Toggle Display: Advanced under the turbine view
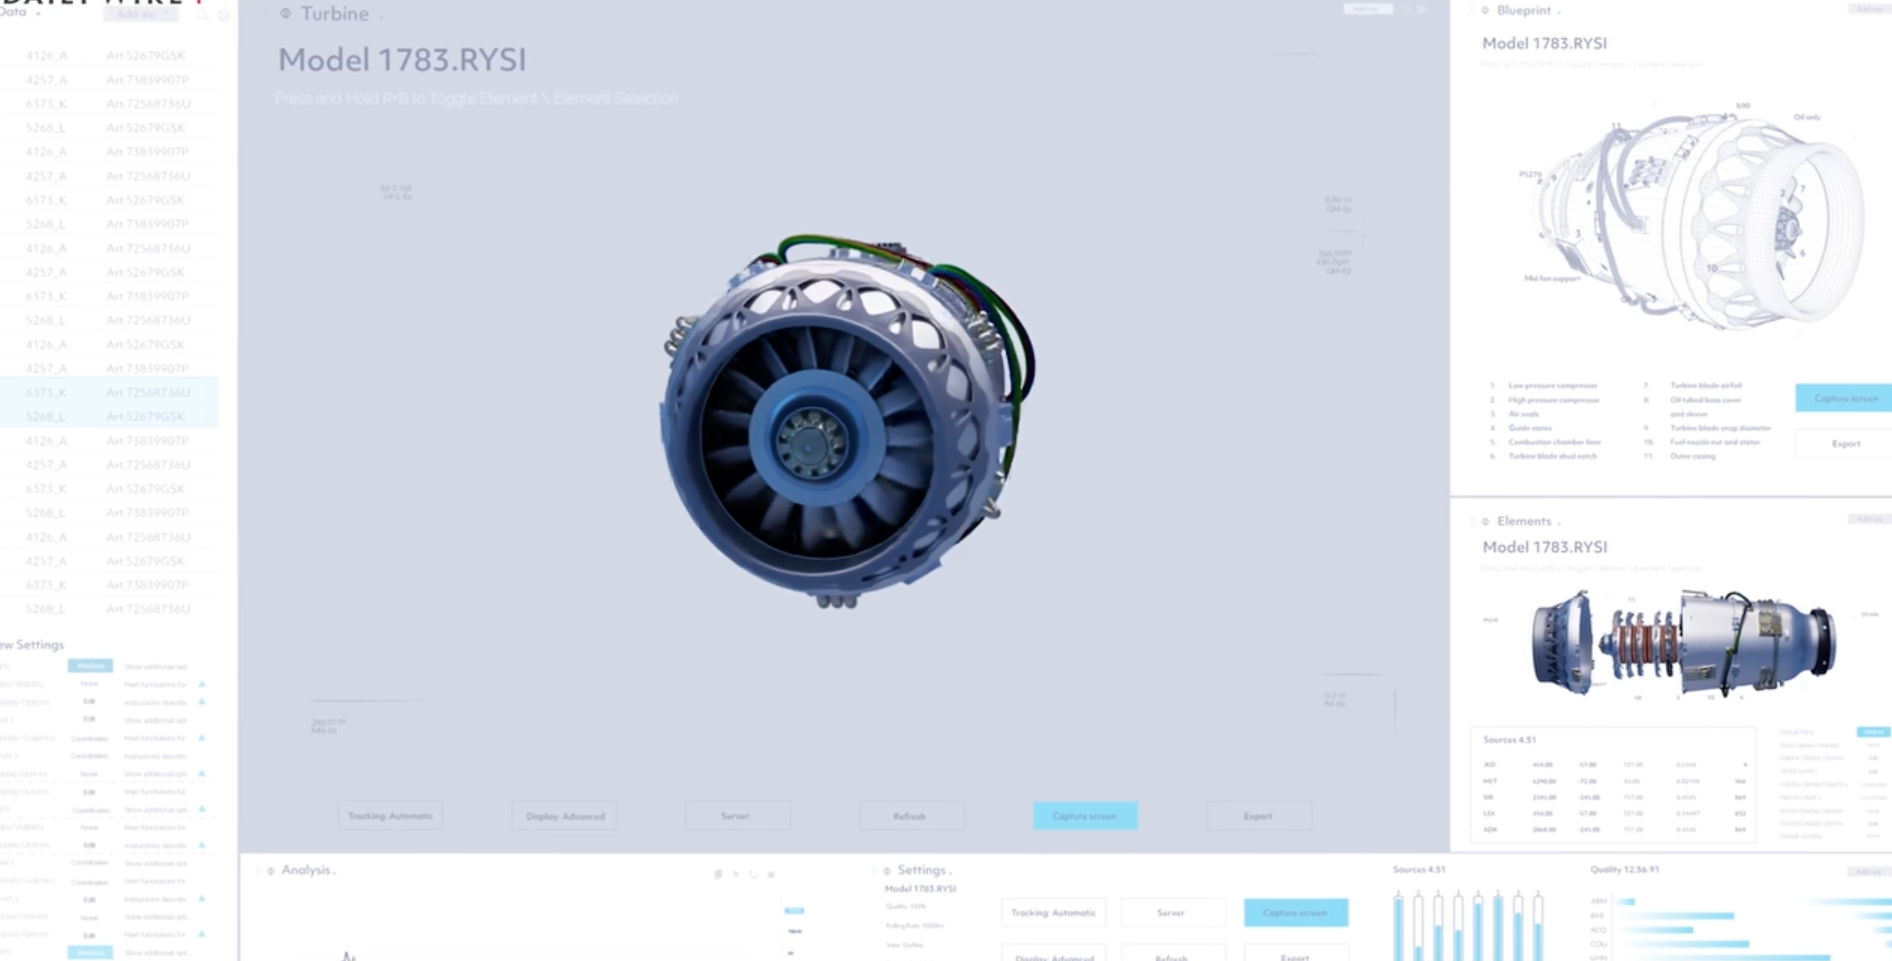This screenshot has height=961, width=1892. [565, 816]
